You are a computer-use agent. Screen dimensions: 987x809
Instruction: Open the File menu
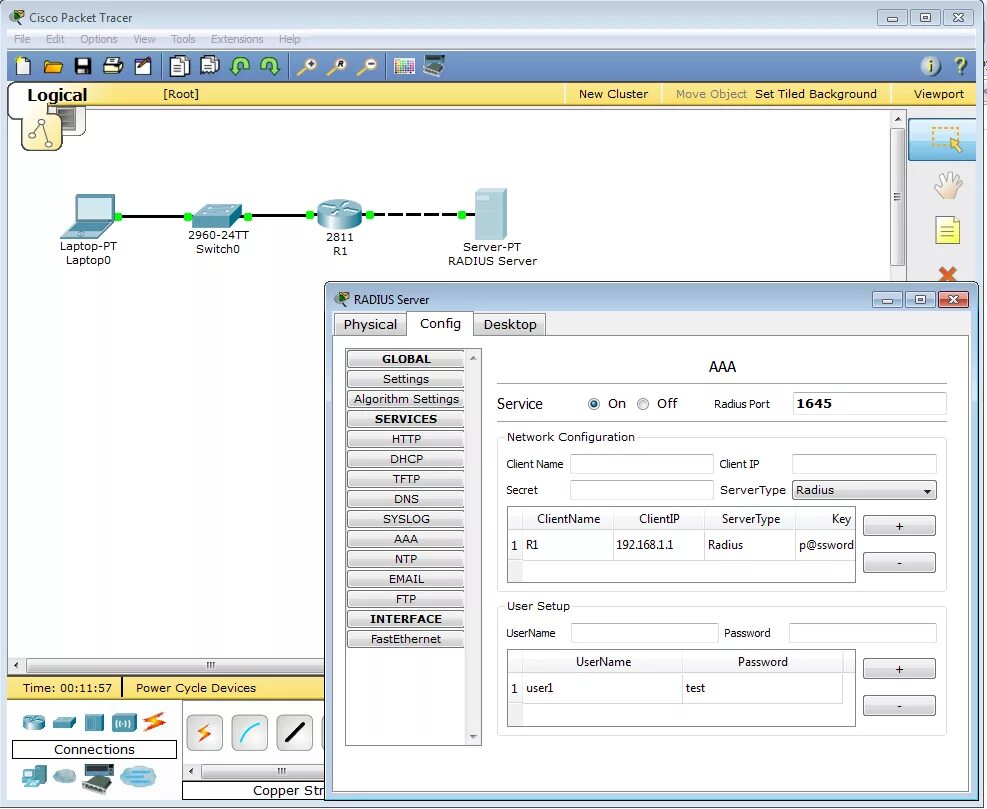point(22,39)
